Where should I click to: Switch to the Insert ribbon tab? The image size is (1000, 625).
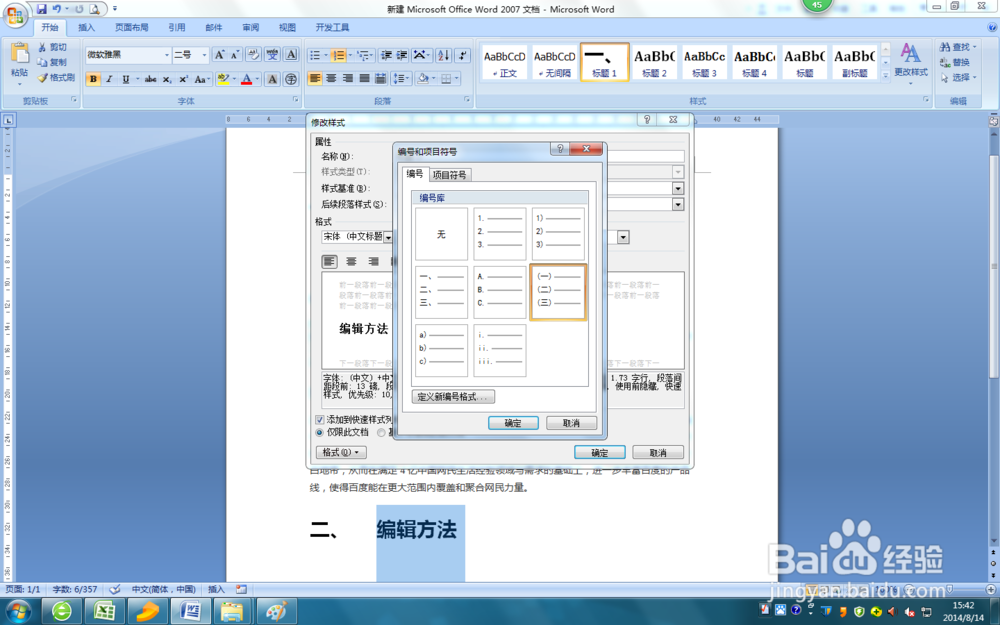coord(86,27)
